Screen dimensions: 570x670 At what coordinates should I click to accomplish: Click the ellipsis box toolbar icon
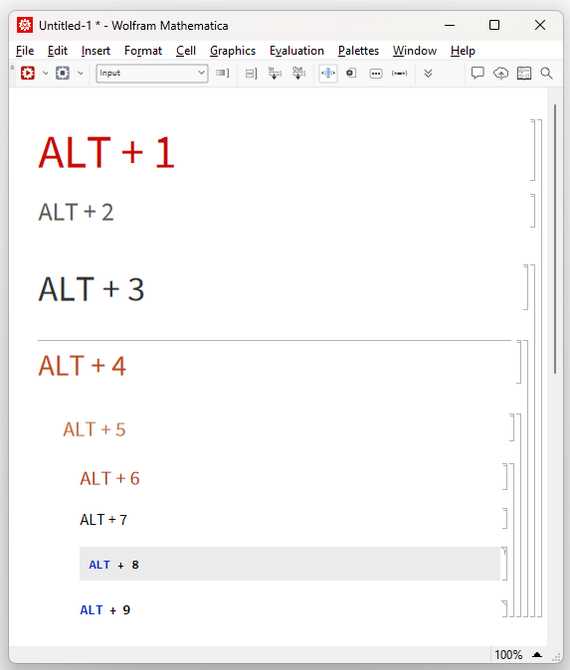point(376,73)
